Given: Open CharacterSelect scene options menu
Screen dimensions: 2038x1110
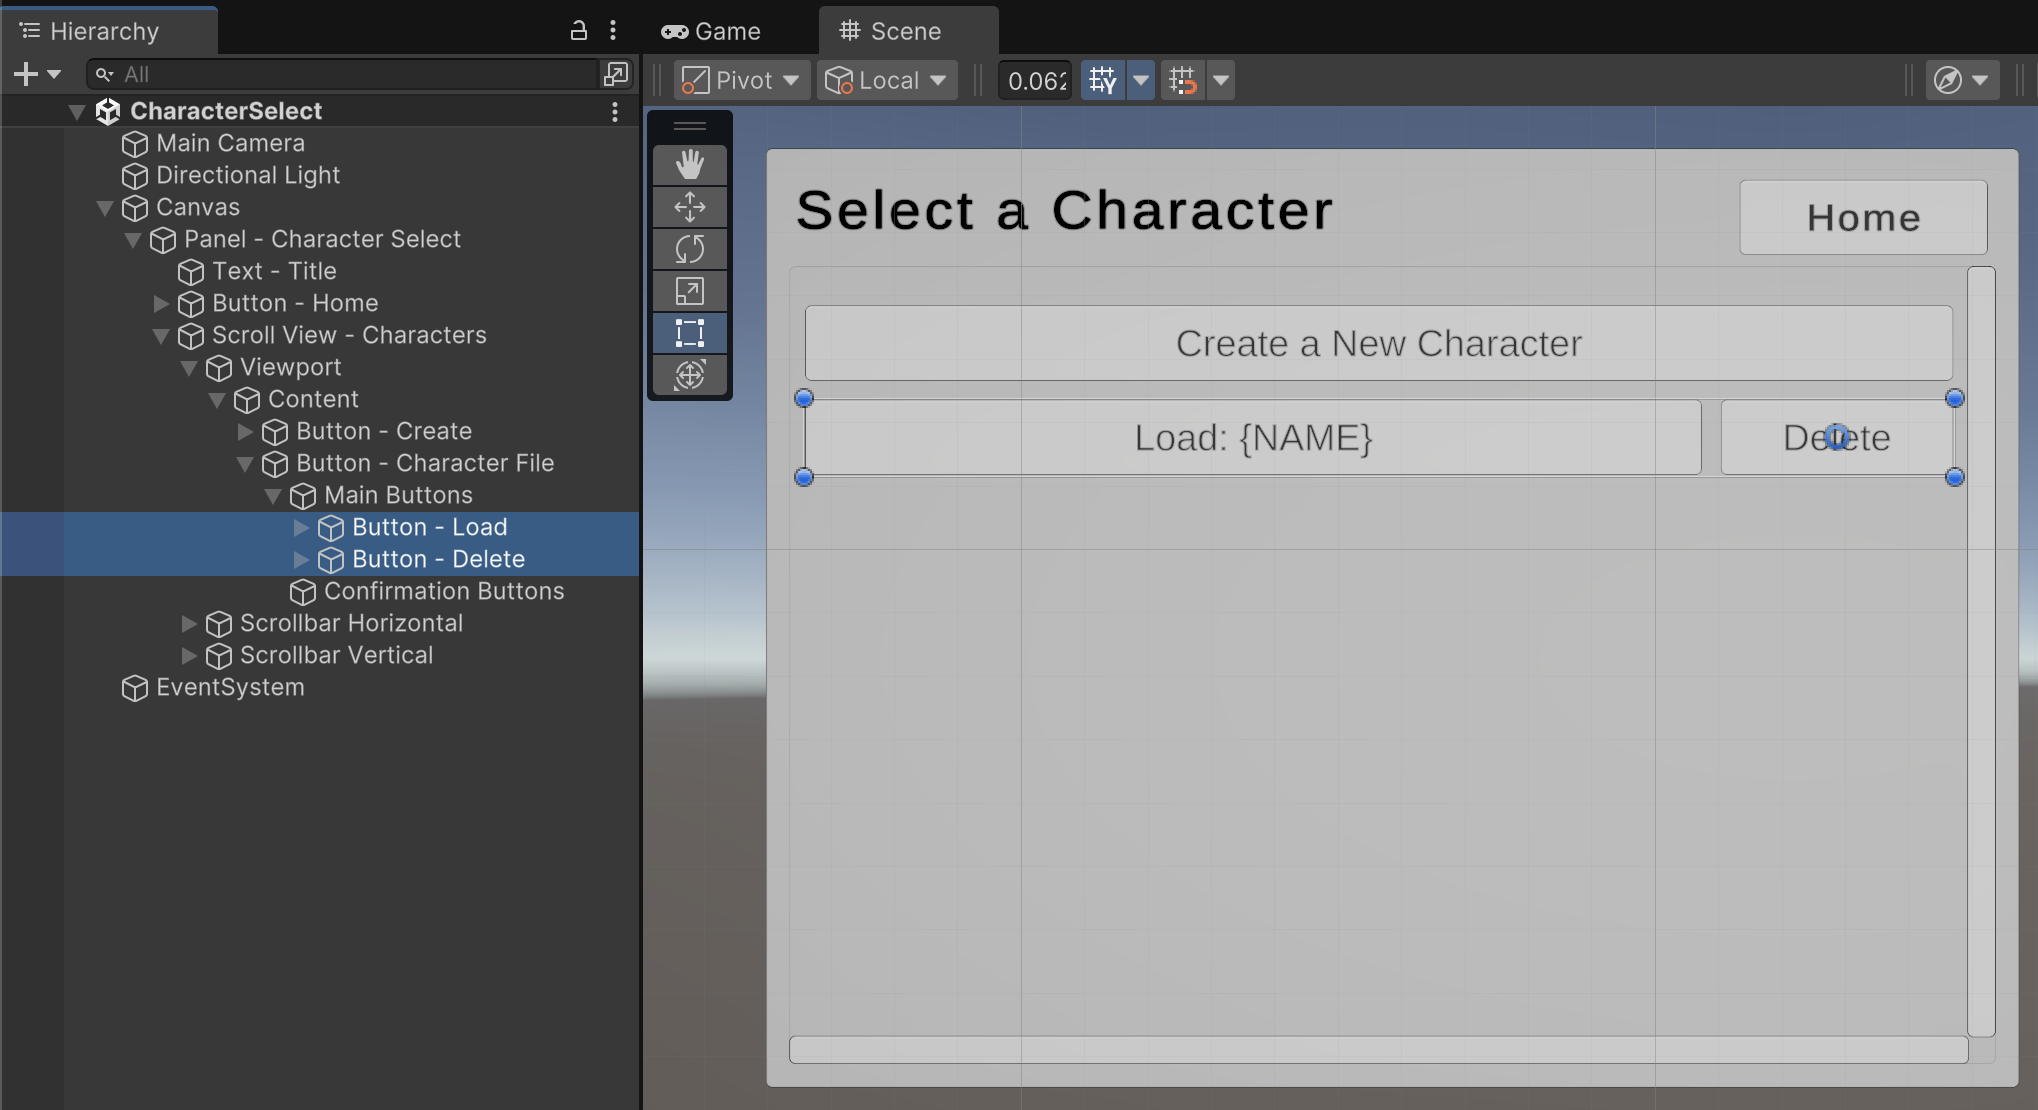Looking at the screenshot, I should point(615,112).
